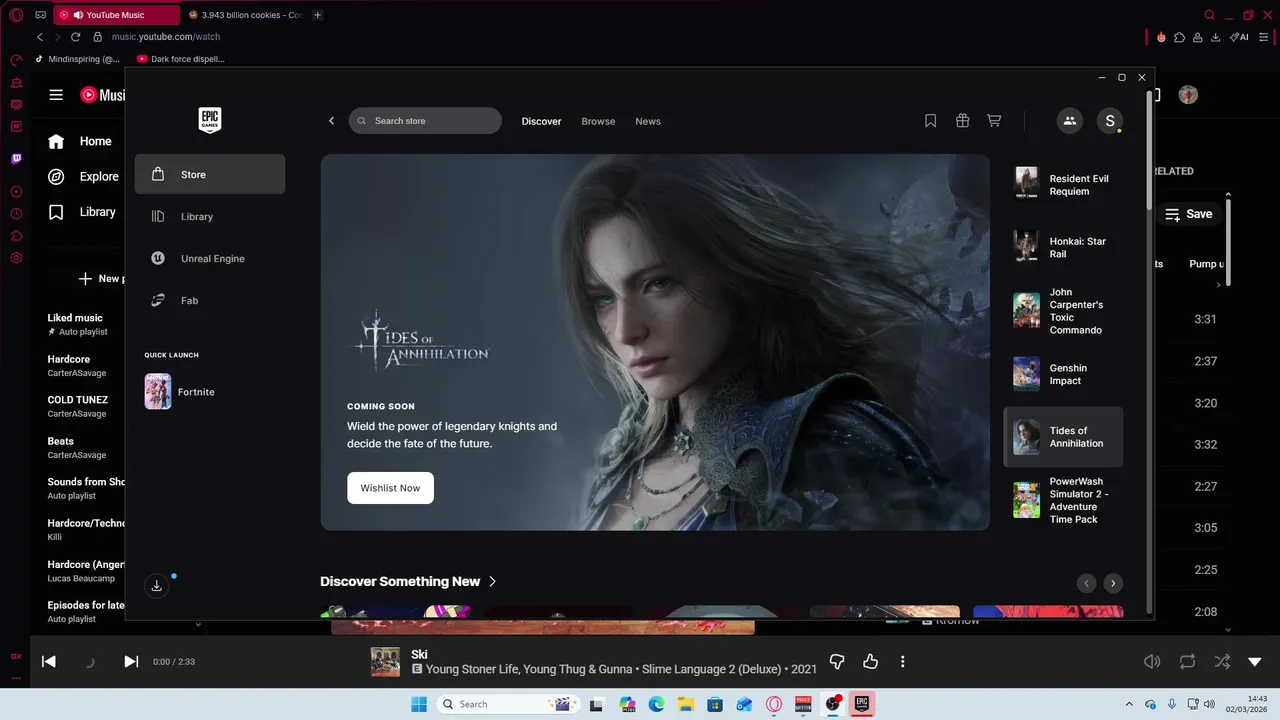Open the Dark force dispell bookmark
The width and height of the screenshot is (1280, 720).
[x=181, y=59]
